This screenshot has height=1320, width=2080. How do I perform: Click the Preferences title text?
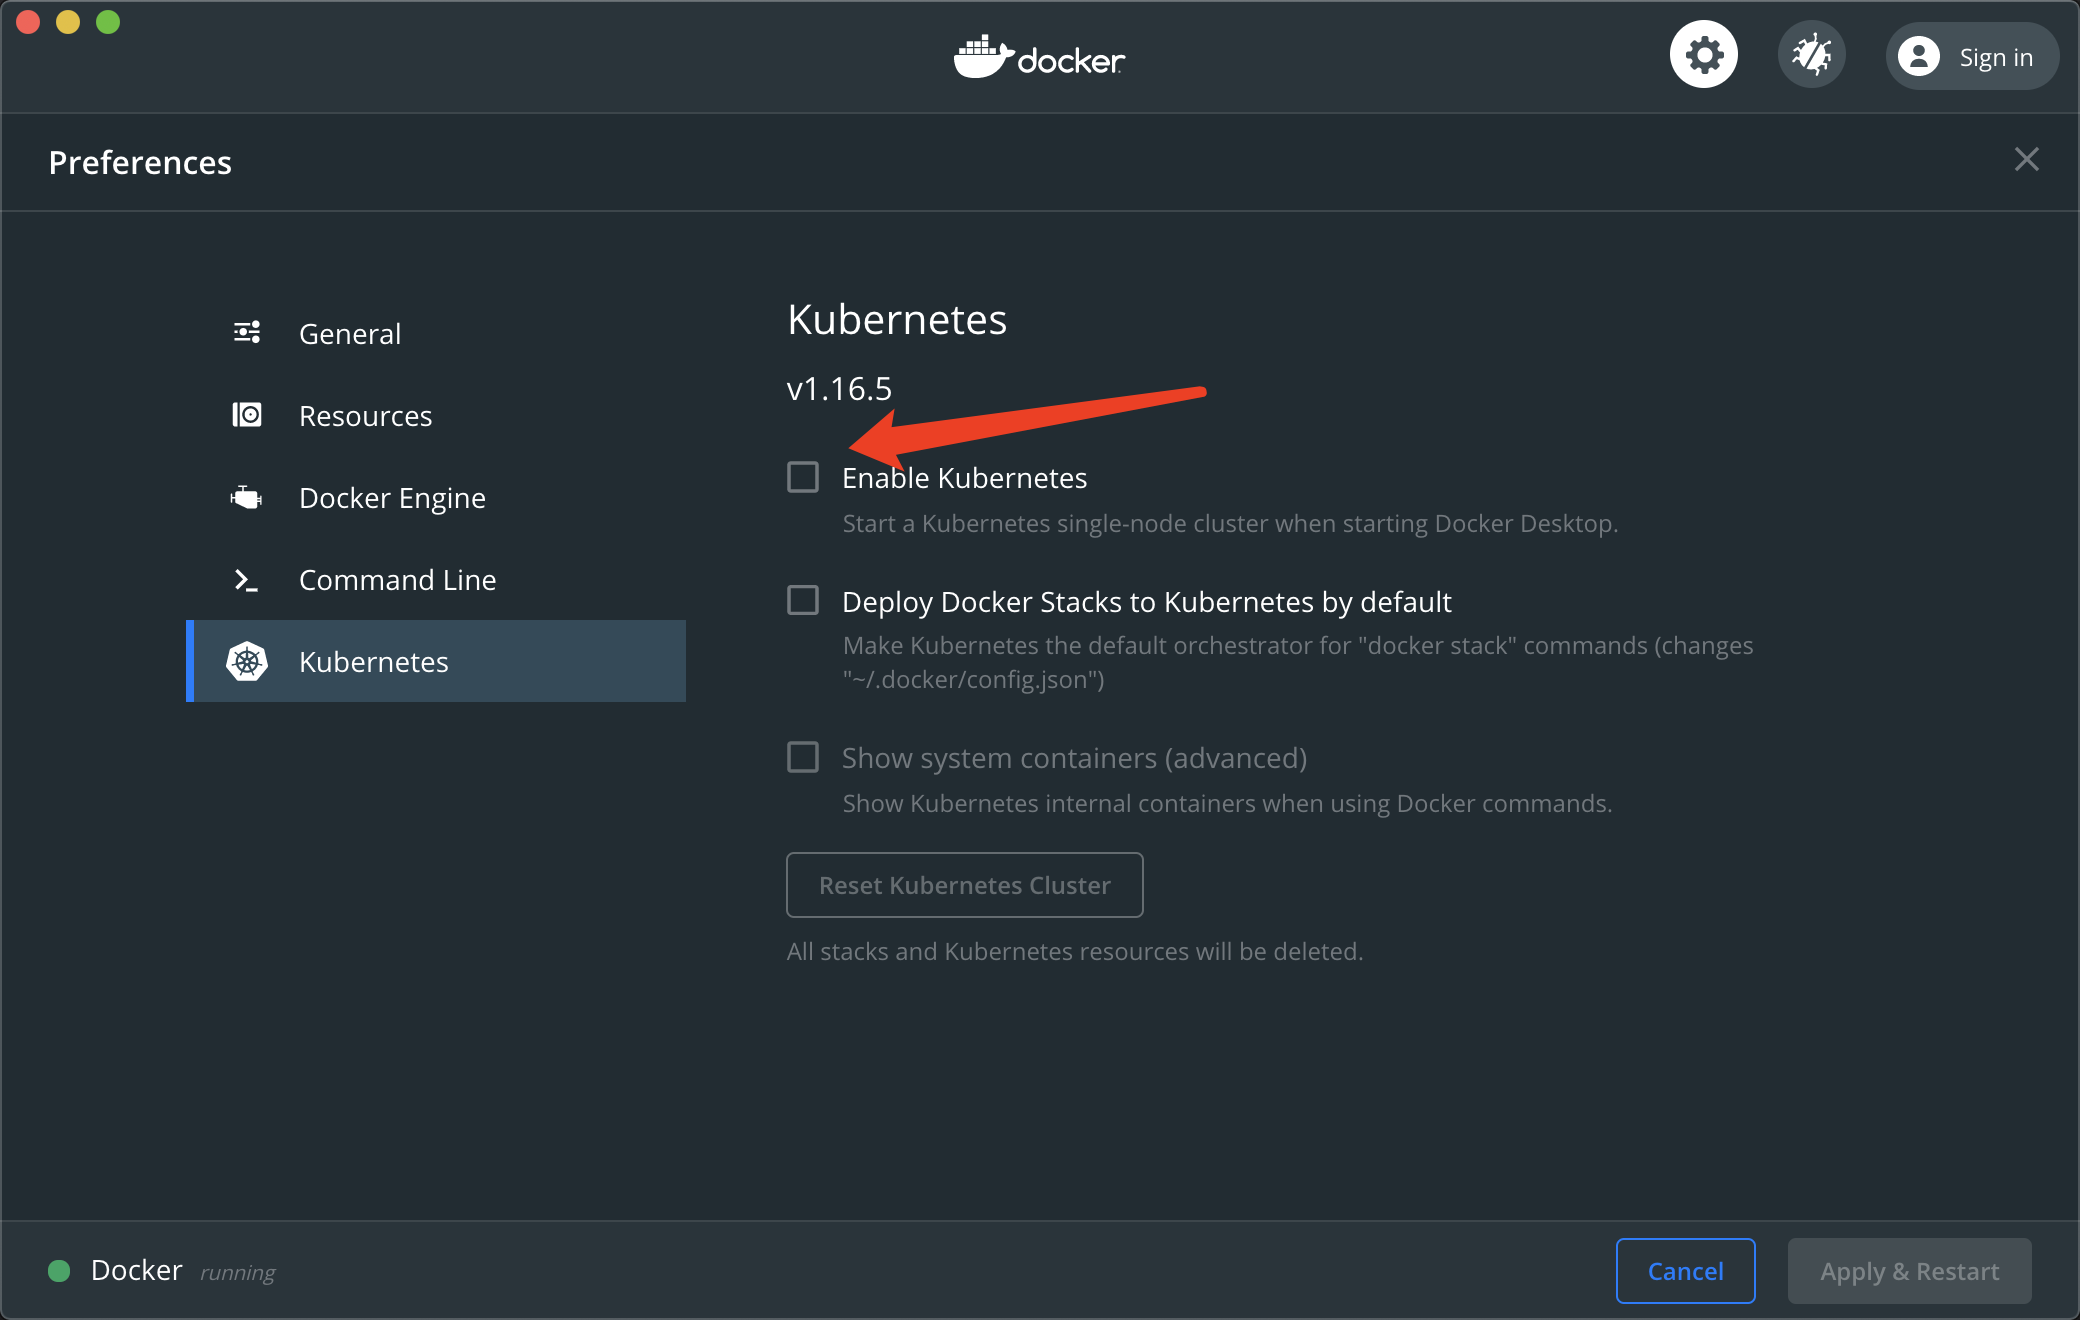(x=140, y=163)
